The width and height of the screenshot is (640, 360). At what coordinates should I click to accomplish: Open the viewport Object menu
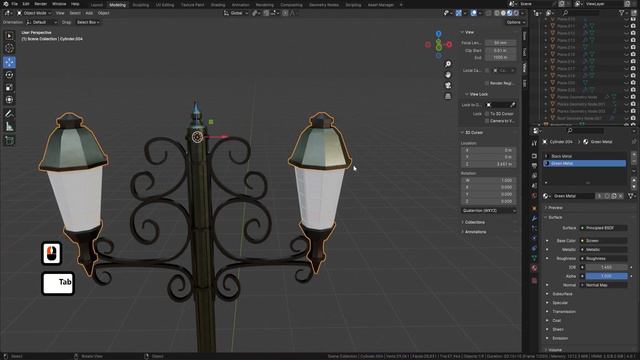point(103,13)
